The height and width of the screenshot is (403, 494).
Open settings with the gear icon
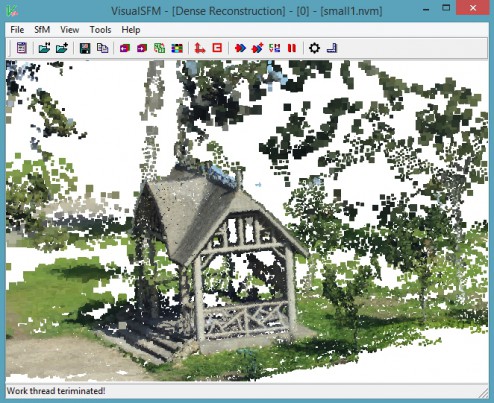[314, 48]
